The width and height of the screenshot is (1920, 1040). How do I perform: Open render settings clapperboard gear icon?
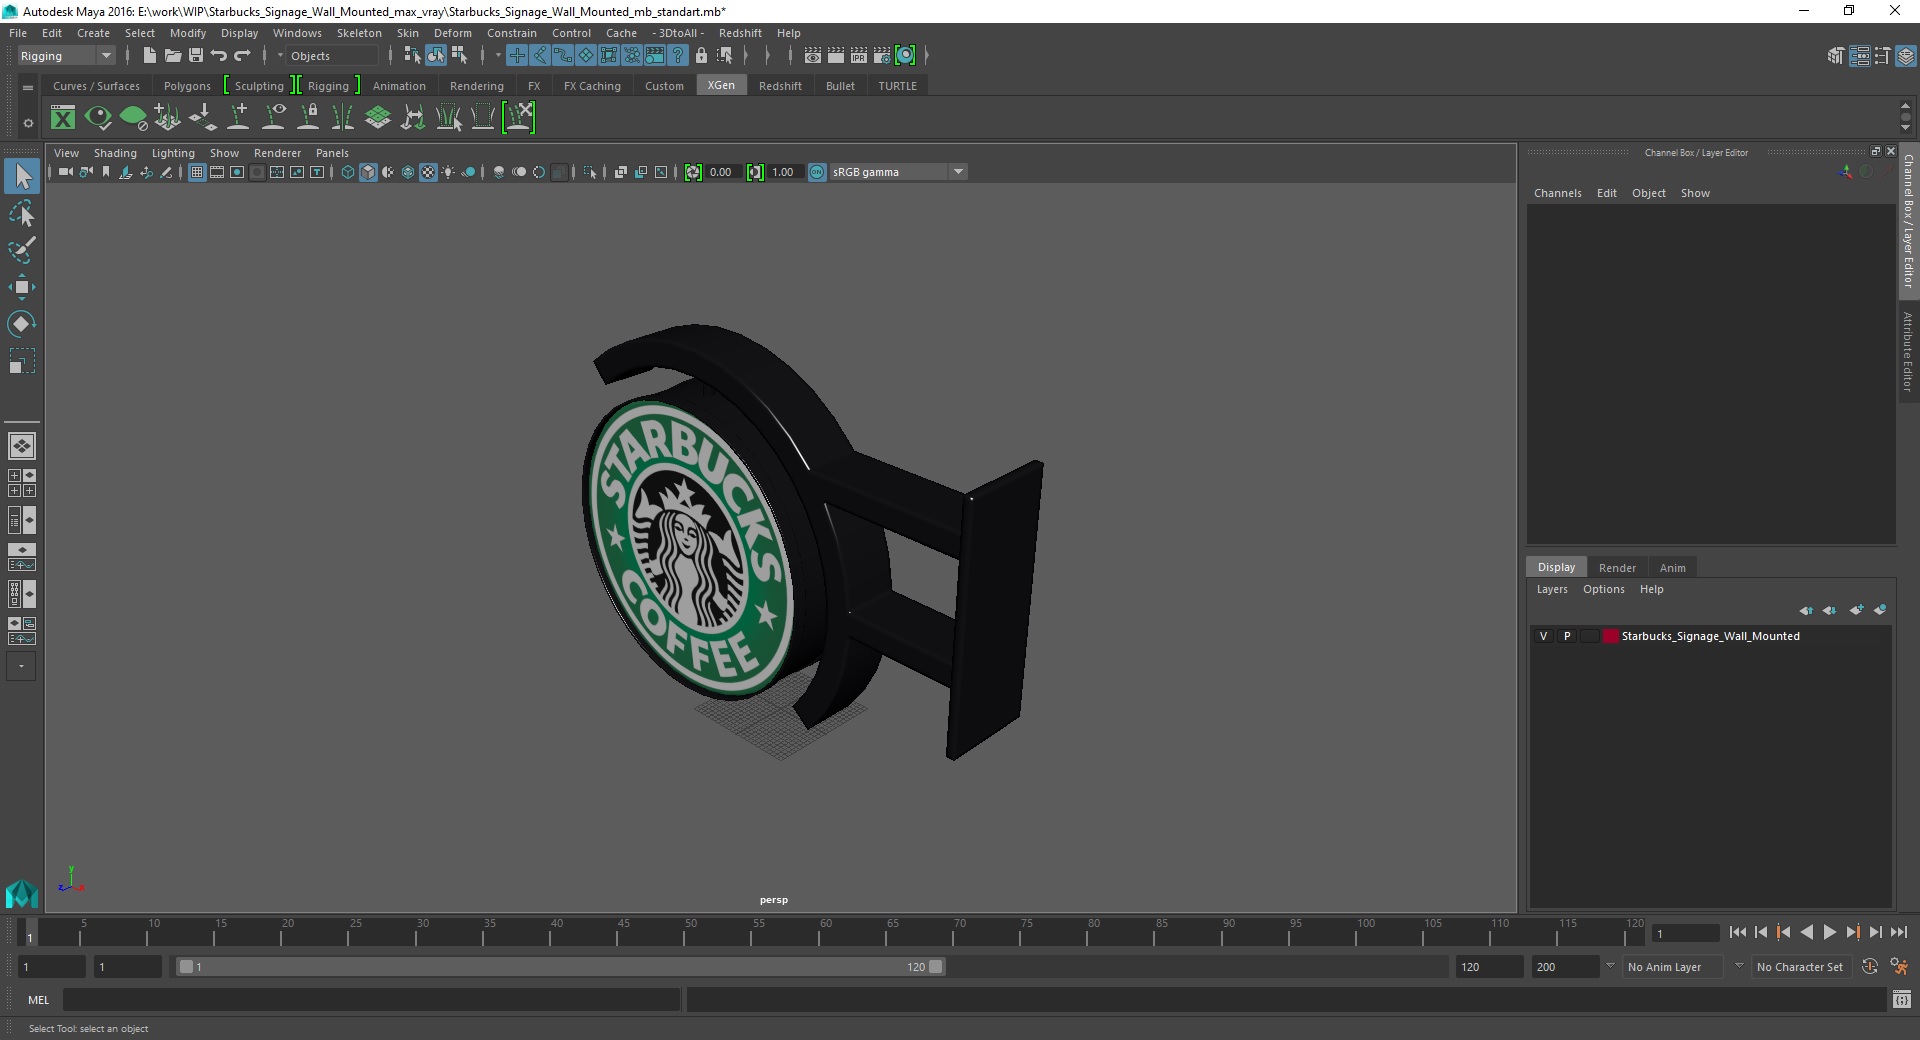coord(882,56)
